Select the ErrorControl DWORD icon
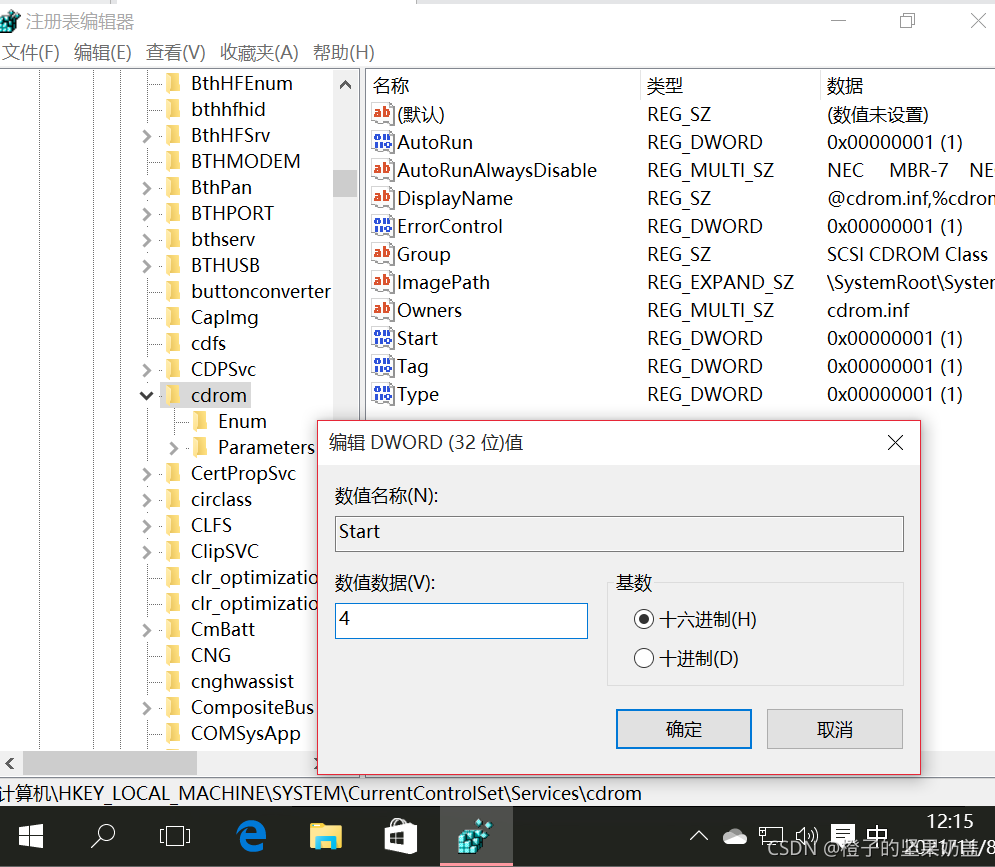995x867 pixels. coord(382,226)
